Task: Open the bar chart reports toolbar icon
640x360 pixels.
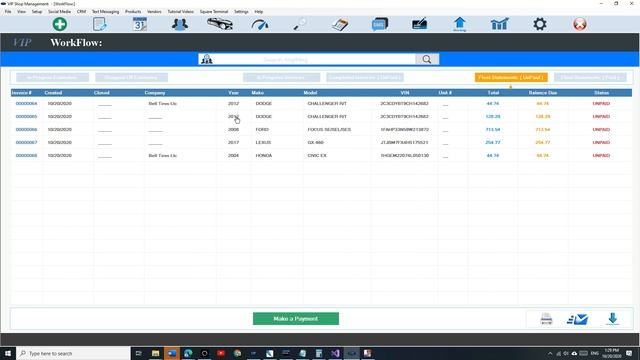Action: pos(500,24)
